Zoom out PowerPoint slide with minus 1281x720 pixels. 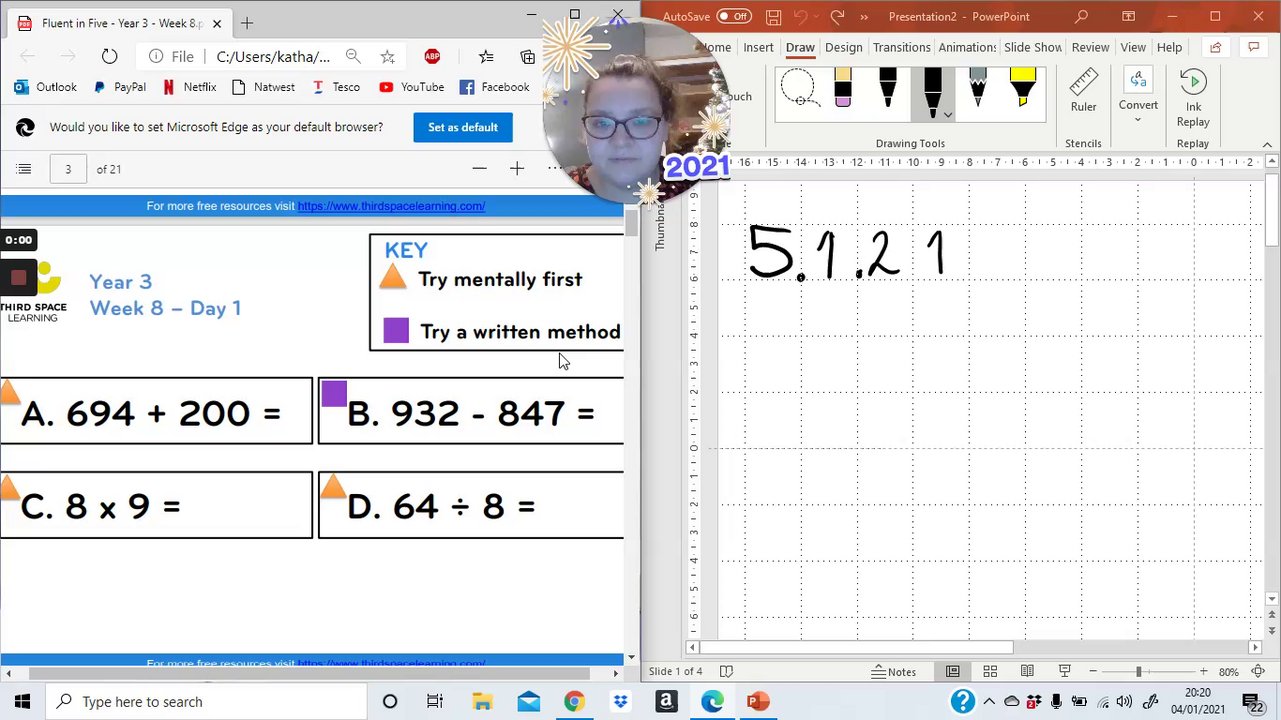point(1093,672)
